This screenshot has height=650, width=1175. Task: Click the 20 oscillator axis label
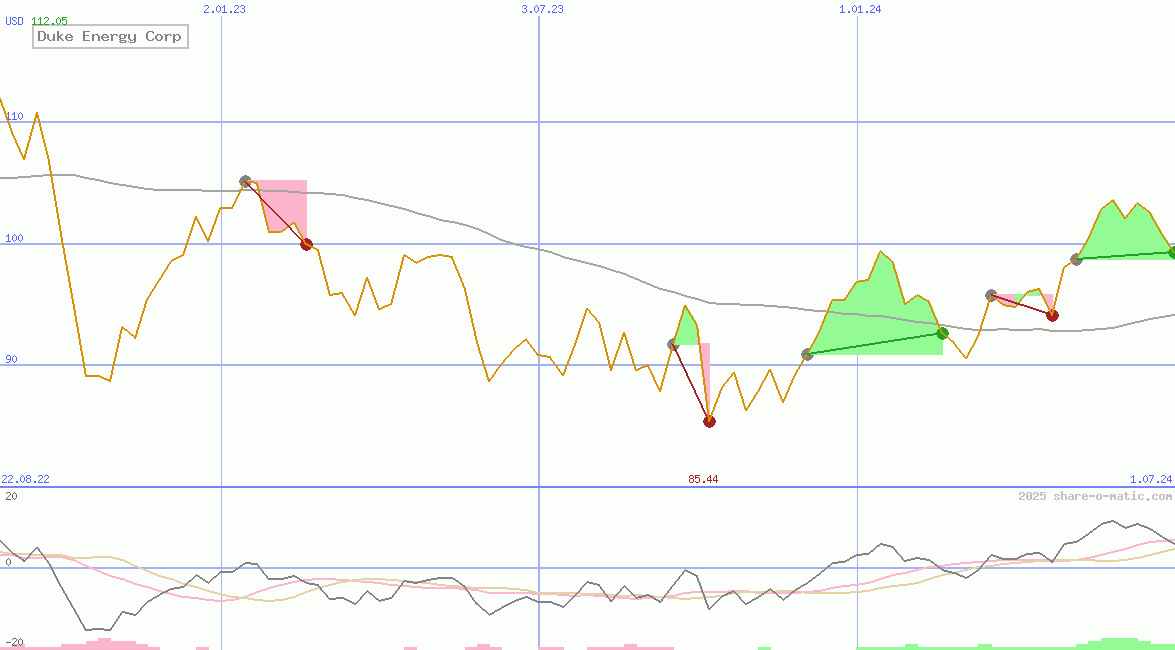point(11,496)
